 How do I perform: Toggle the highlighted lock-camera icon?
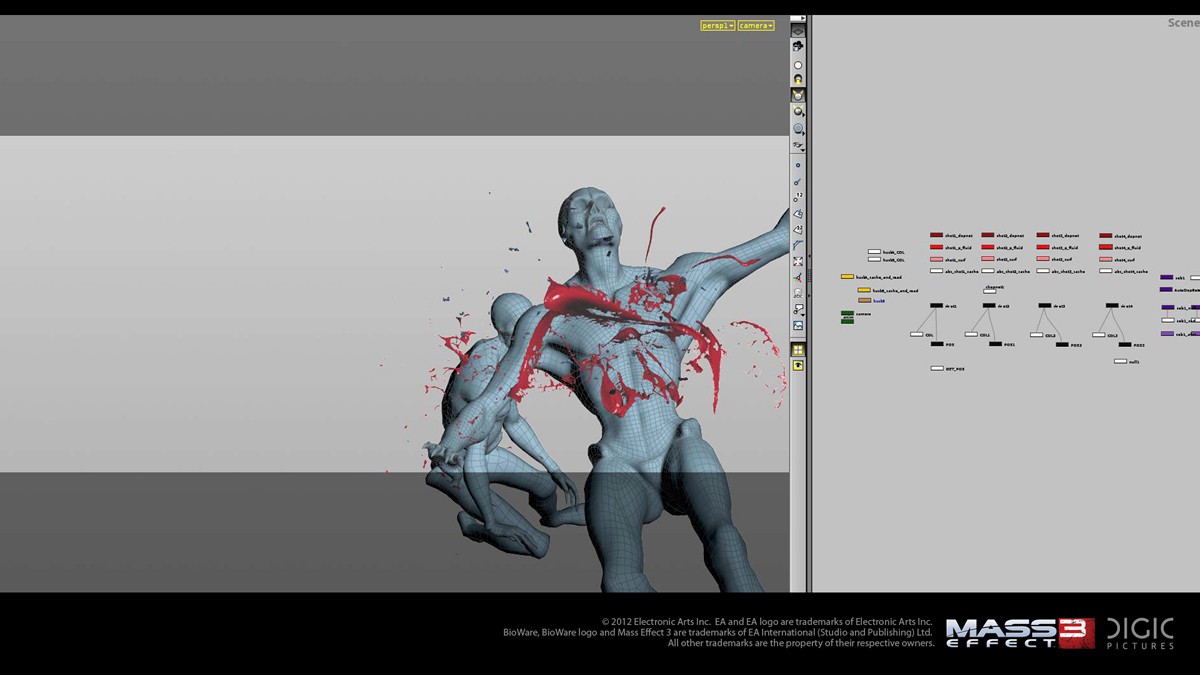click(798, 95)
